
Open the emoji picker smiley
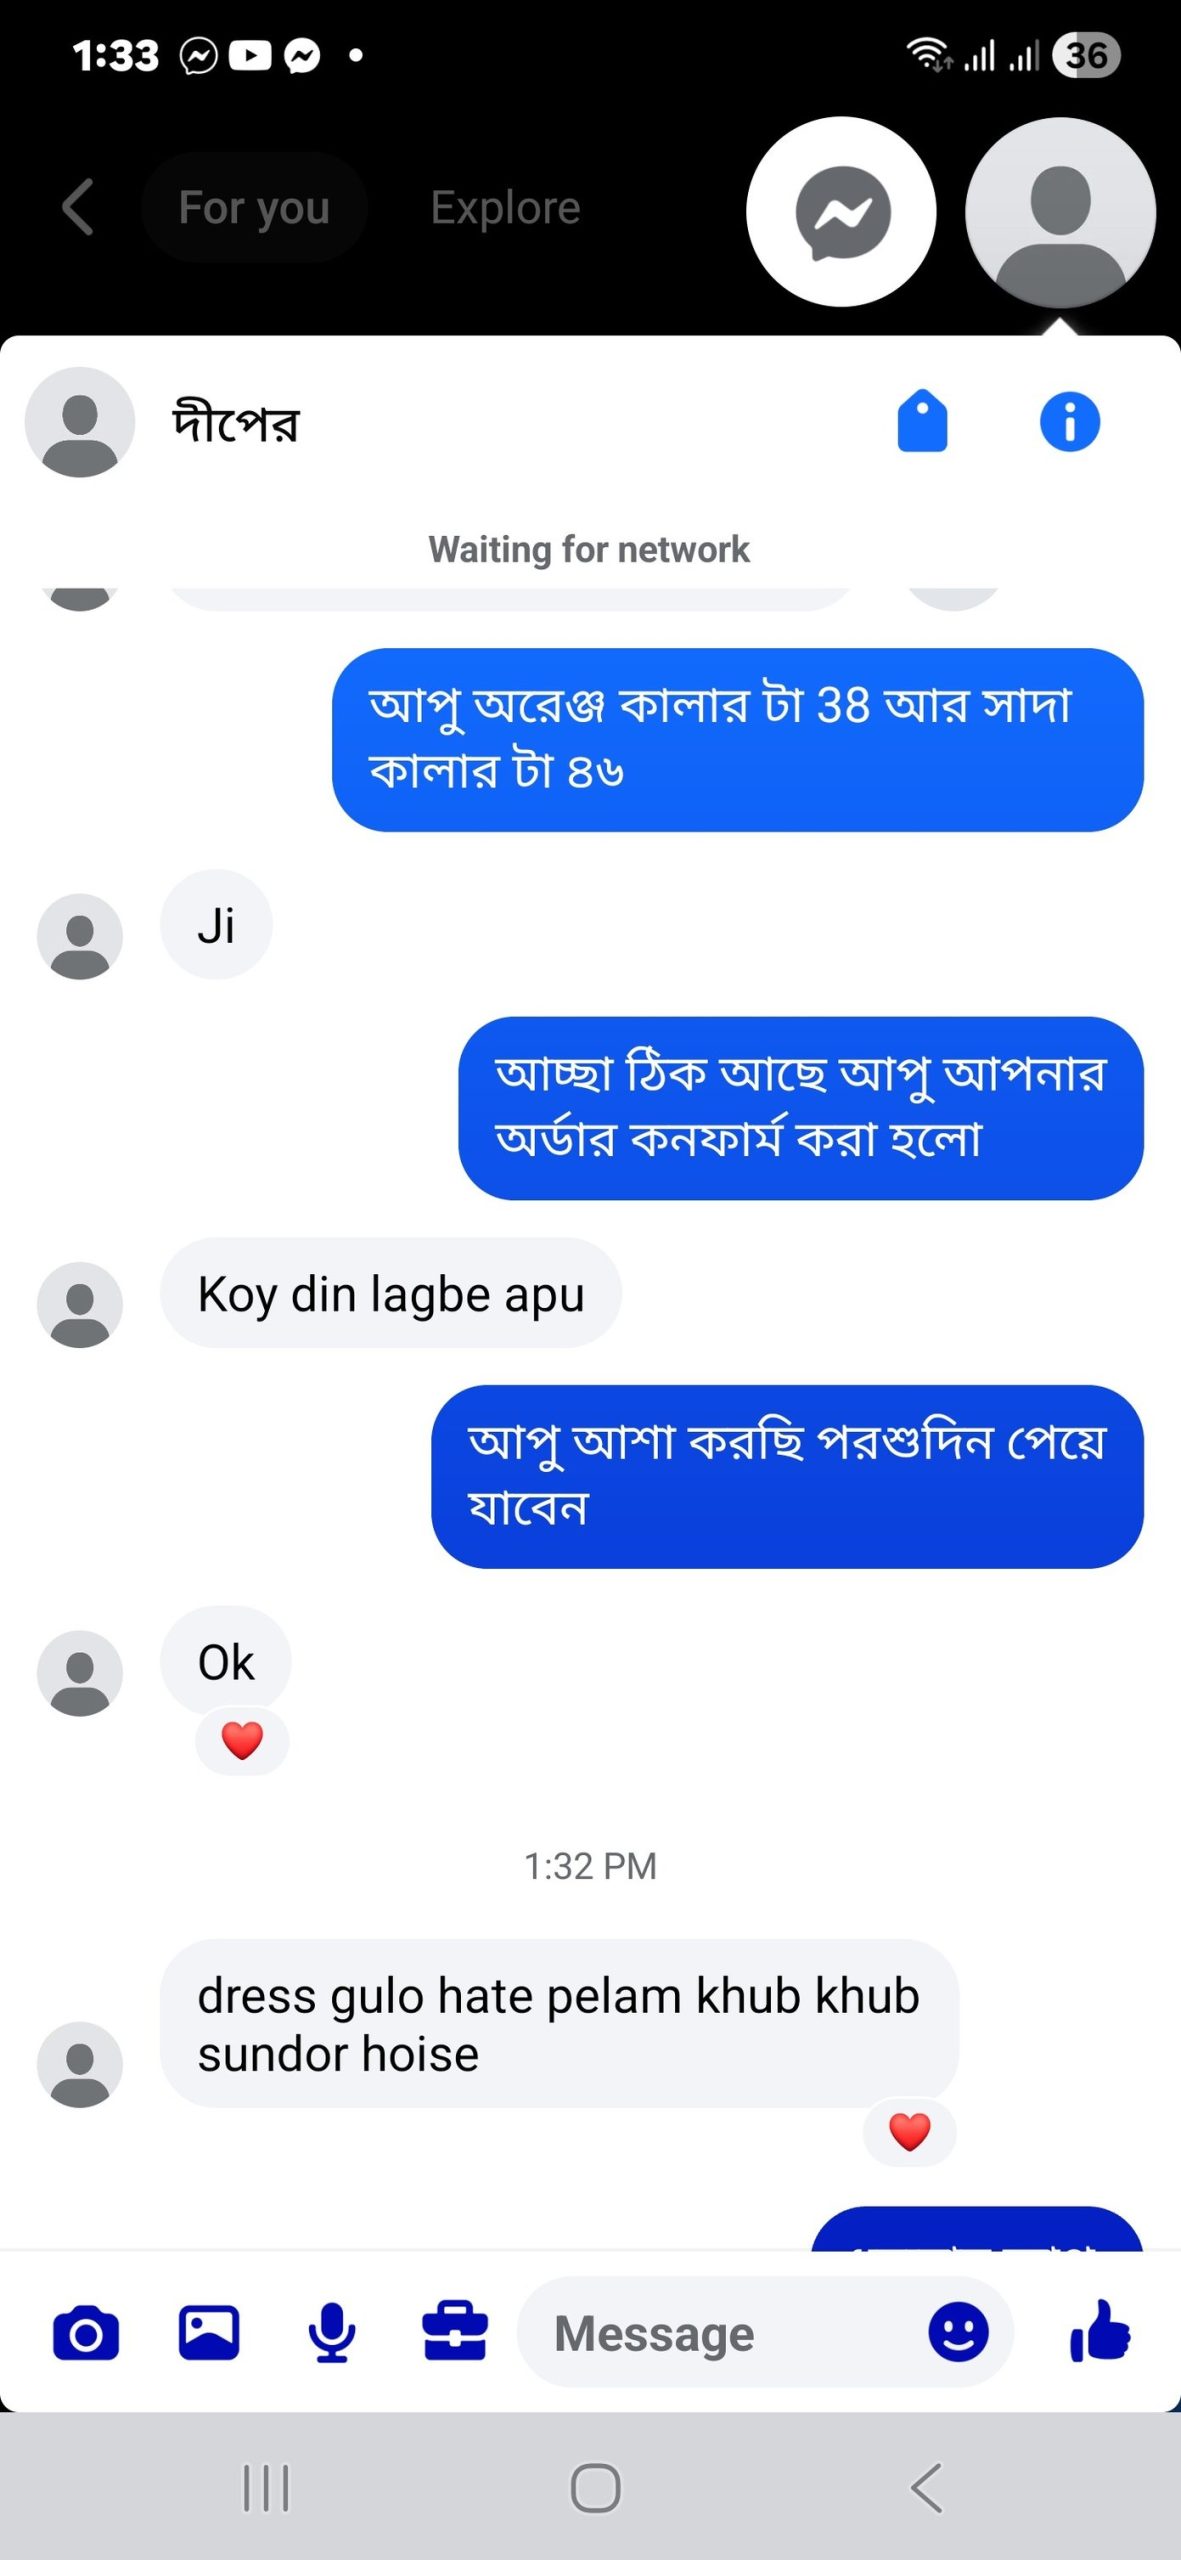coord(958,2333)
